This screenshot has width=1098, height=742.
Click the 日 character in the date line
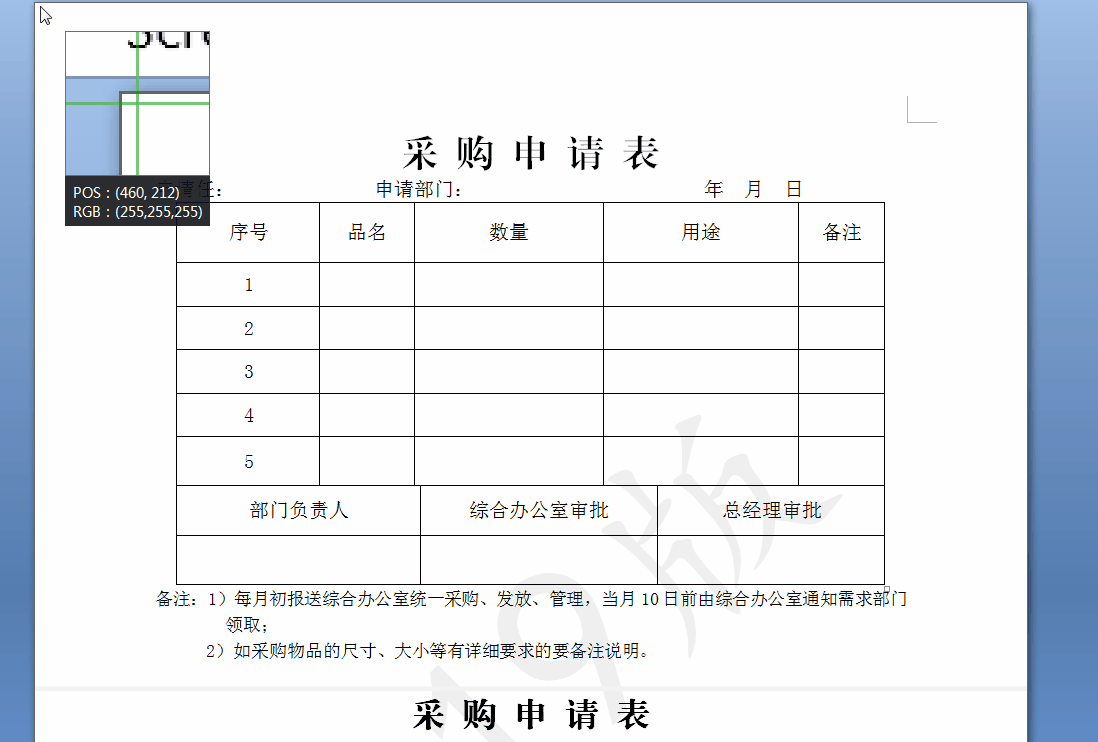(x=793, y=189)
